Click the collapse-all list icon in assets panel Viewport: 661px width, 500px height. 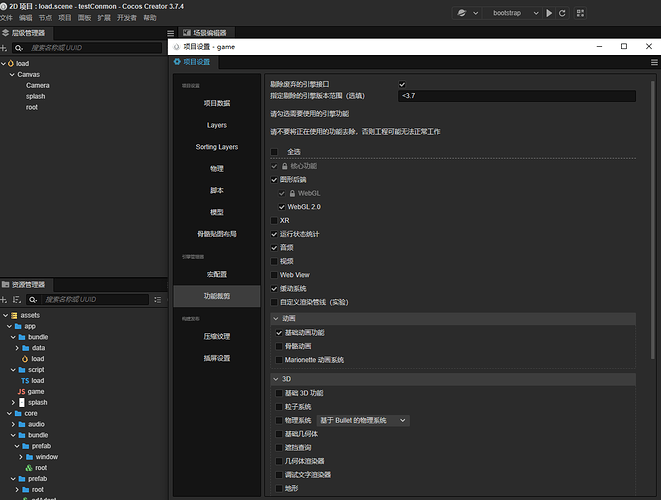point(158,300)
